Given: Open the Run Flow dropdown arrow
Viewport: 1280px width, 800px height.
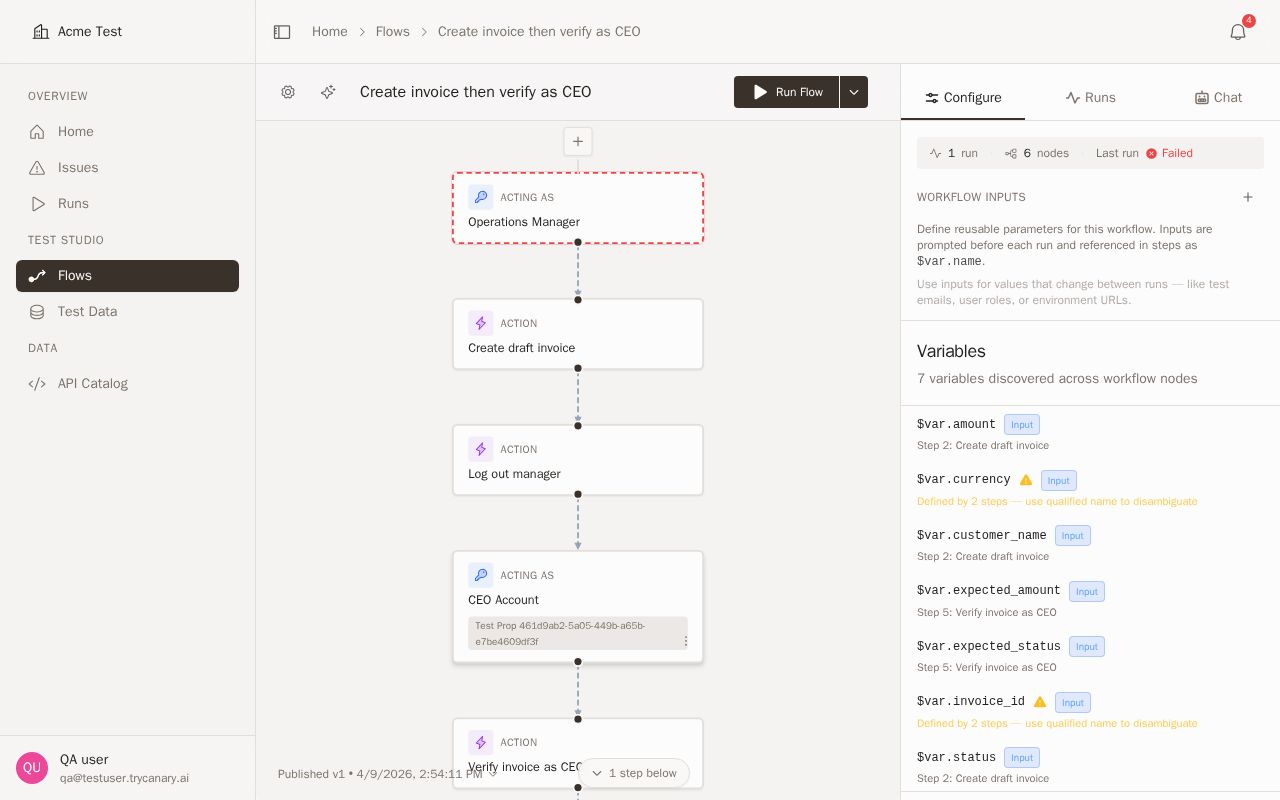Looking at the screenshot, I should pos(854,92).
